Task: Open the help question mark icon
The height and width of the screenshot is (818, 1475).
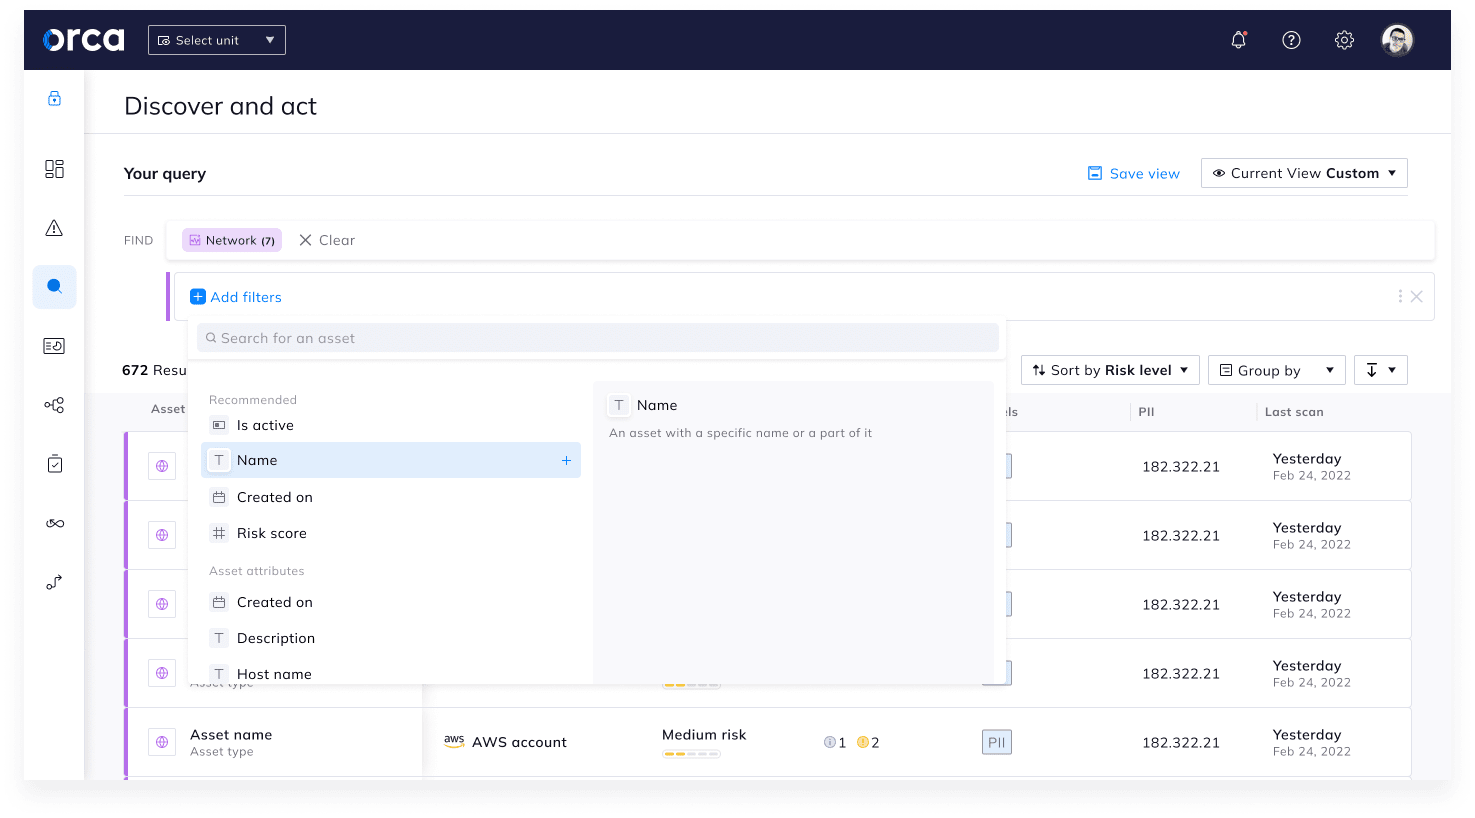Action: (x=1291, y=40)
